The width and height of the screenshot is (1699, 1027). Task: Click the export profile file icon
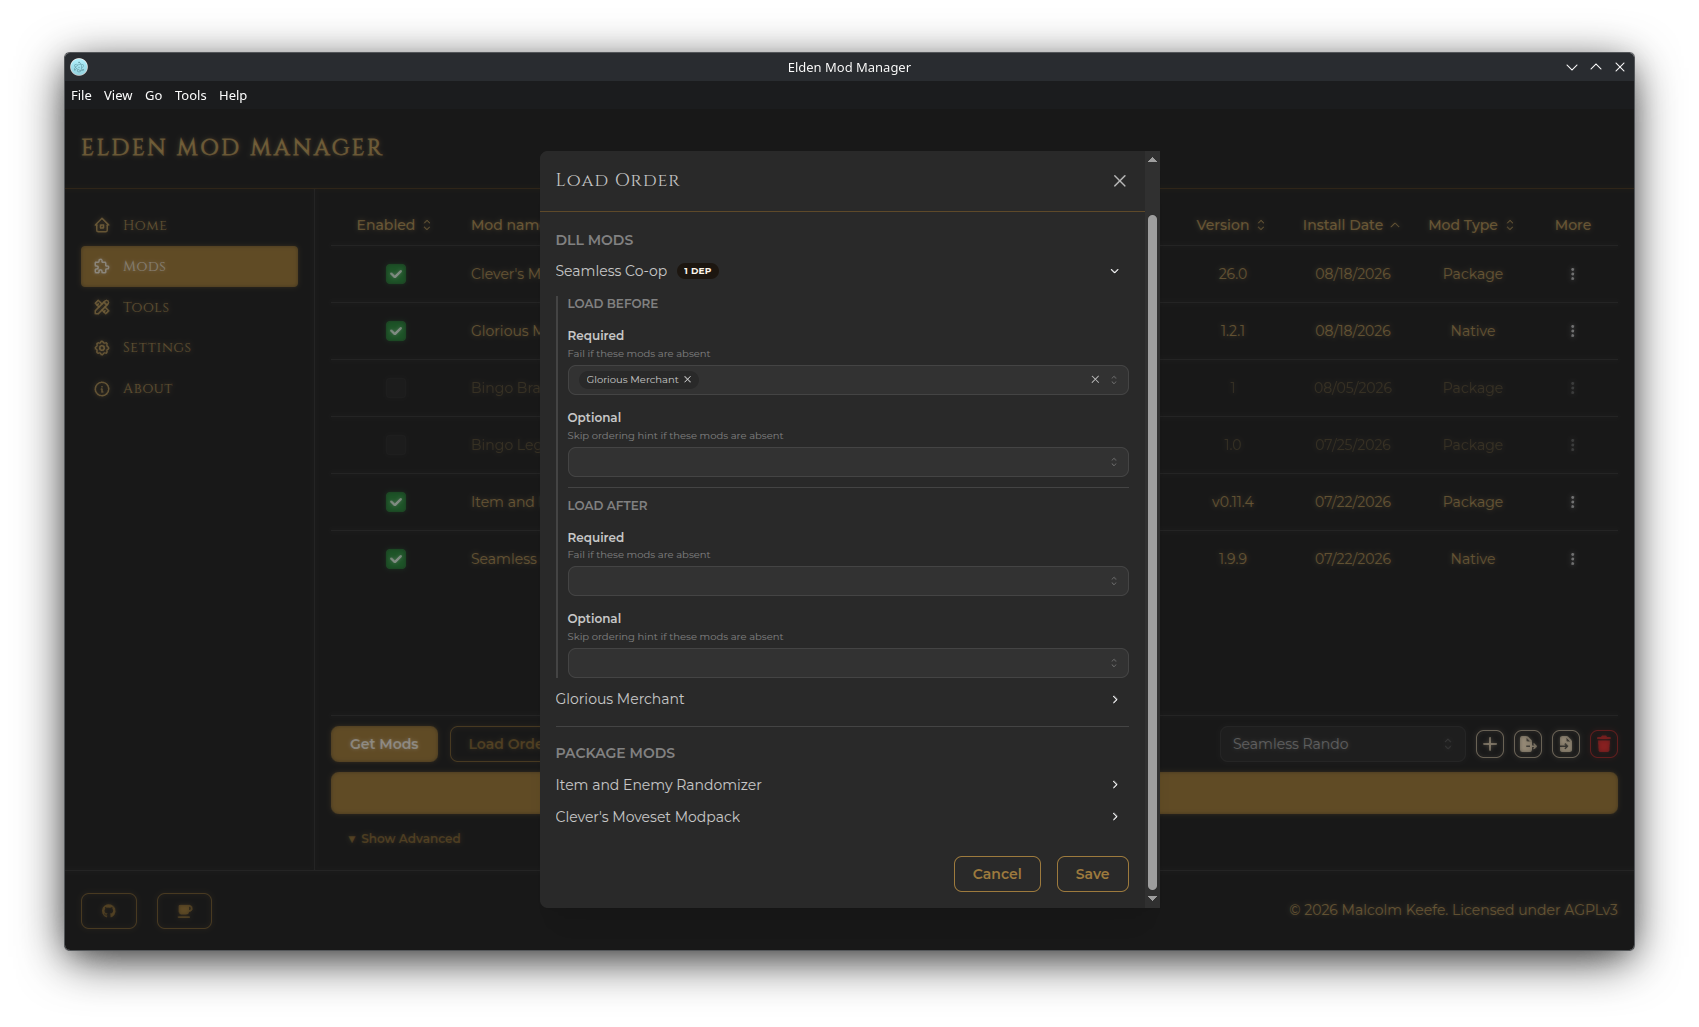coord(1528,744)
